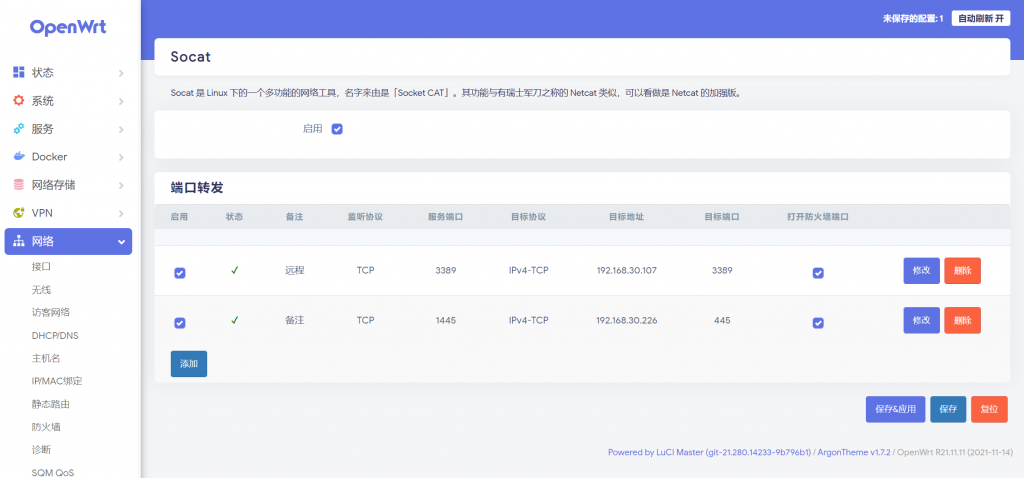Image resolution: width=1024 pixels, height=478 pixels.
Task: Open the 诊断 submenu item
Action: (41, 449)
